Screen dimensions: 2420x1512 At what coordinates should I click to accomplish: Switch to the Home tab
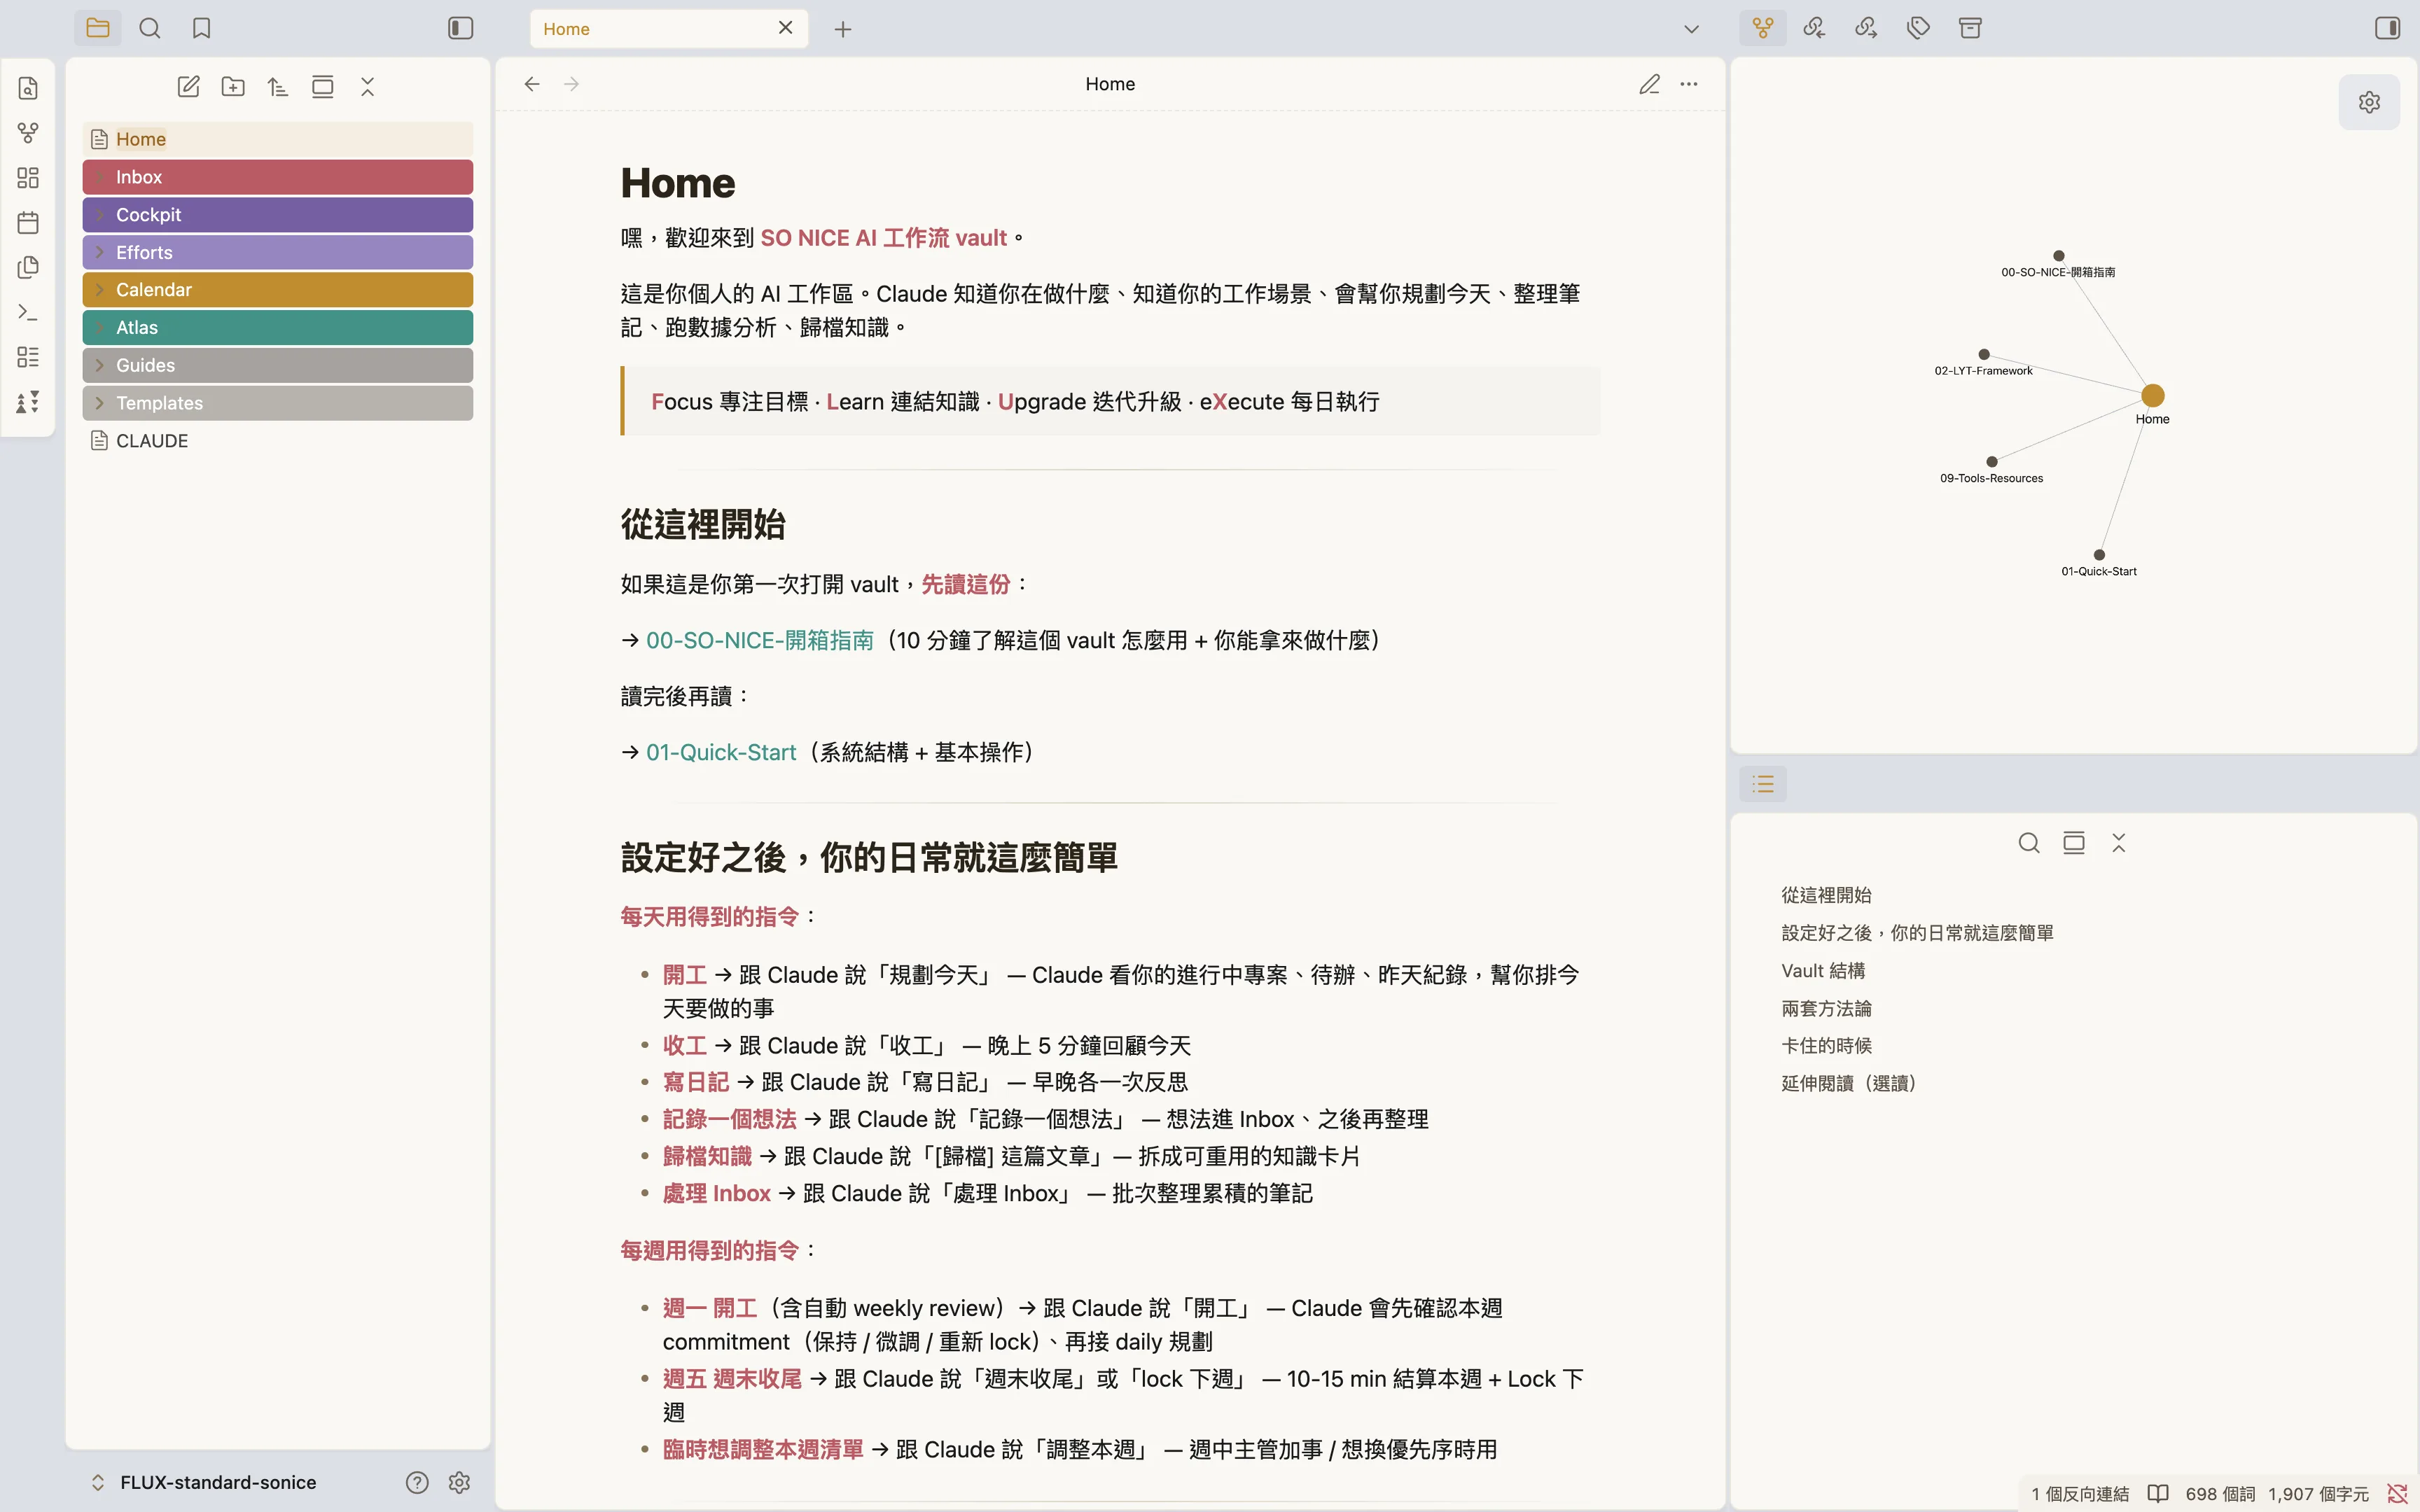(669, 29)
